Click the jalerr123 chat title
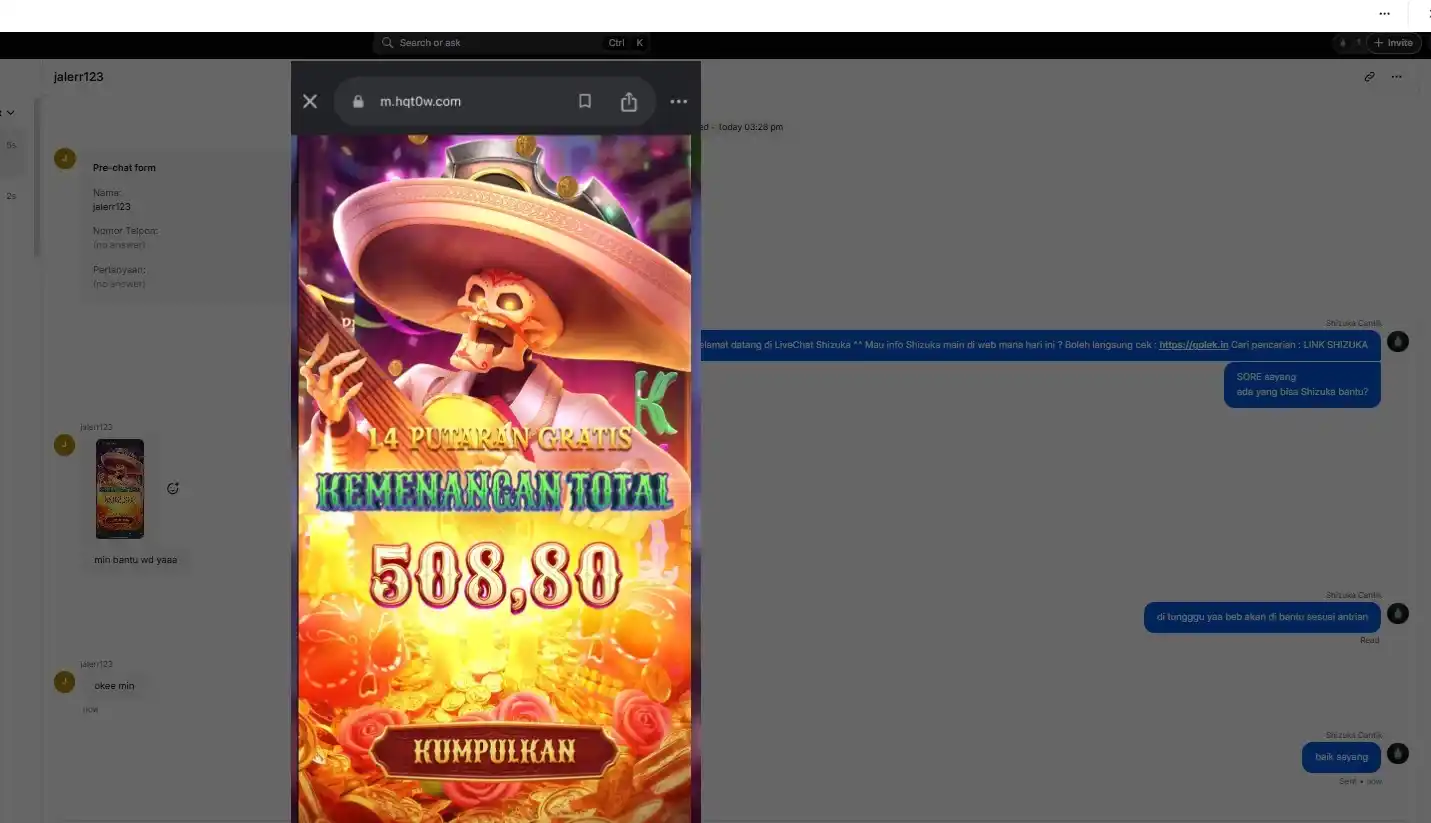Screen dimensions: 1431x823 (79, 77)
